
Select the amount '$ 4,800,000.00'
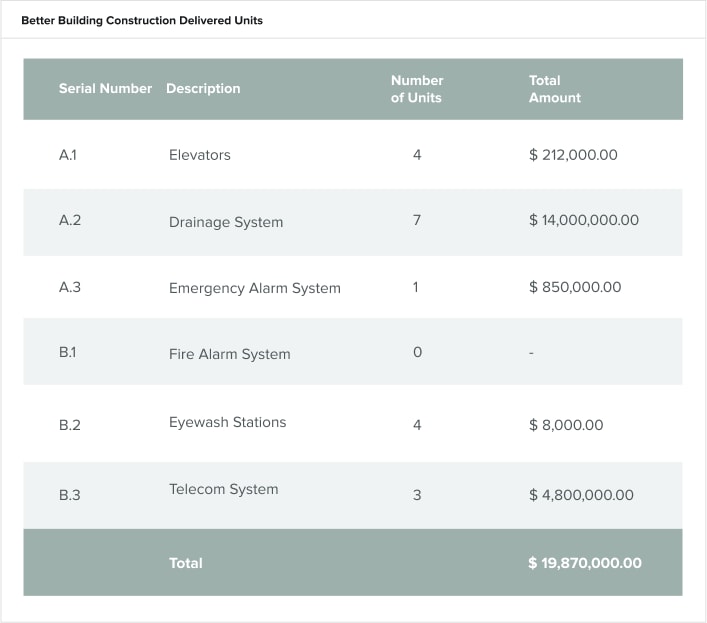(x=581, y=495)
